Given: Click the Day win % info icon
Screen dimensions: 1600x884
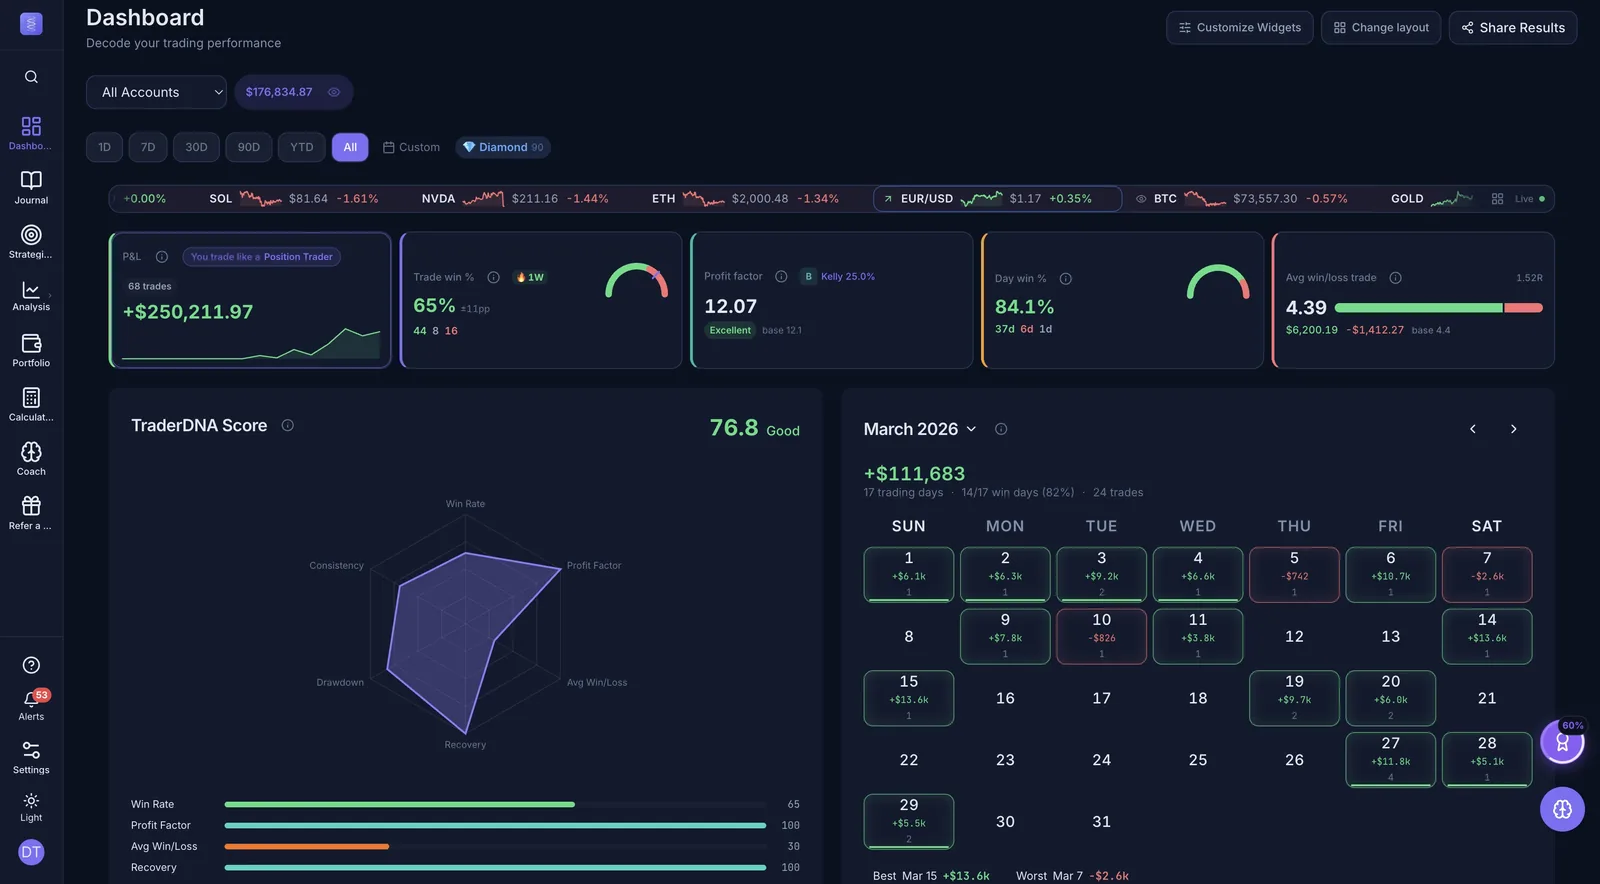Looking at the screenshot, I should coord(1066,279).
